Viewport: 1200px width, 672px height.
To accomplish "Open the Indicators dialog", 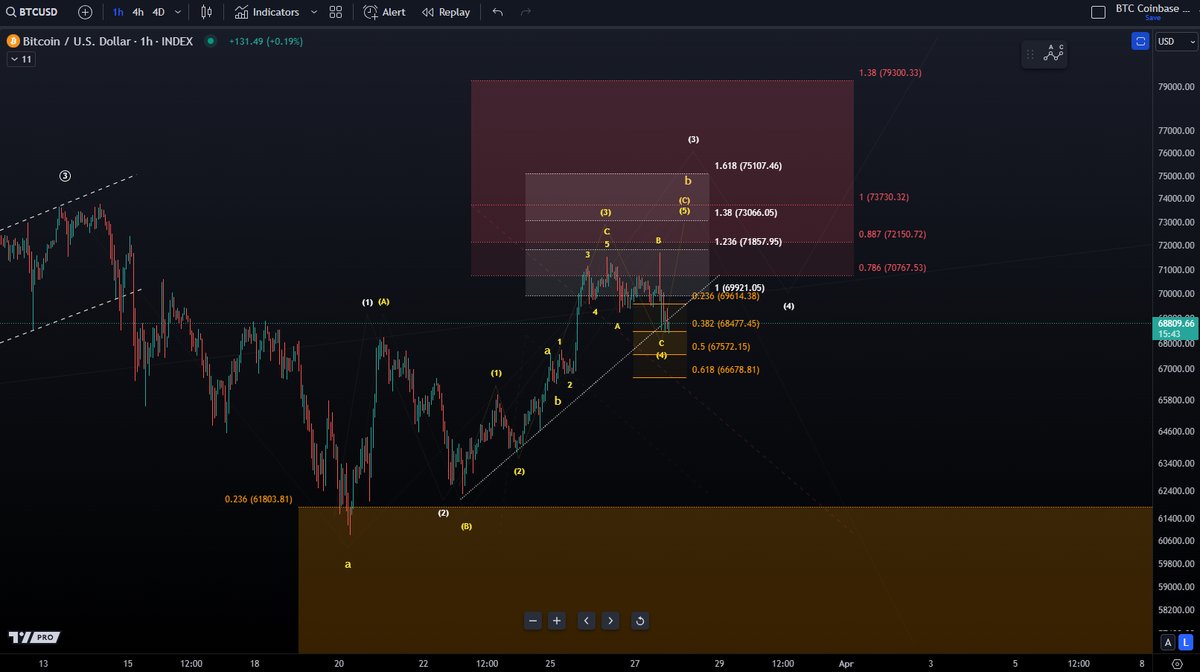I will coord(267,12).
